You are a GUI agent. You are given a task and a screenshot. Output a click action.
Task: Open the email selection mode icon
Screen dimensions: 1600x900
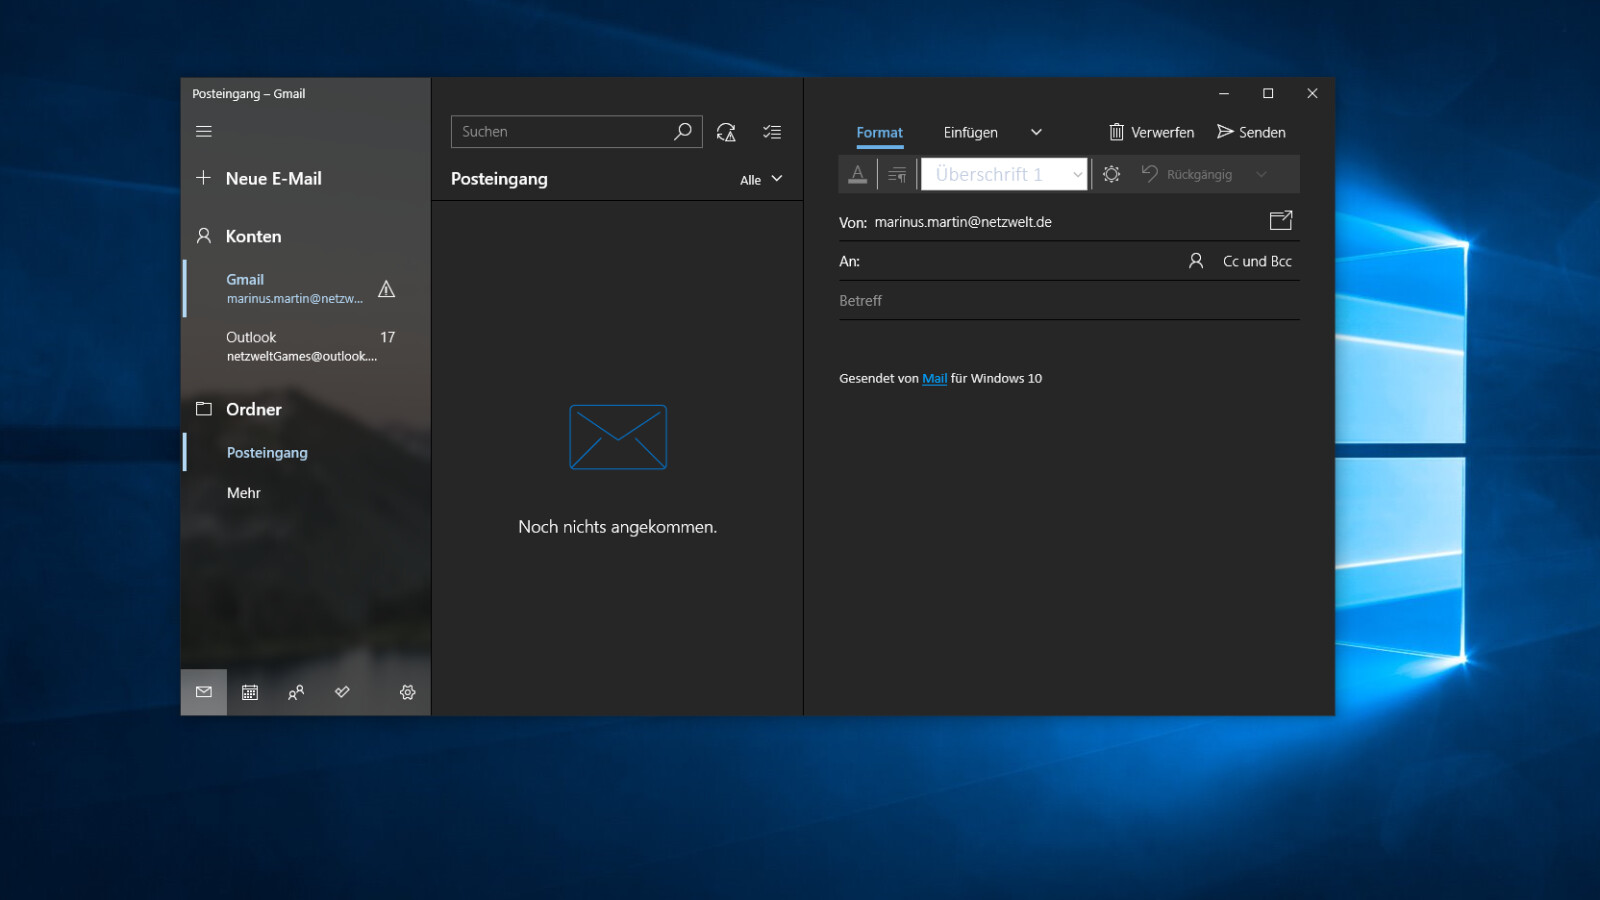tap(771, 131)
